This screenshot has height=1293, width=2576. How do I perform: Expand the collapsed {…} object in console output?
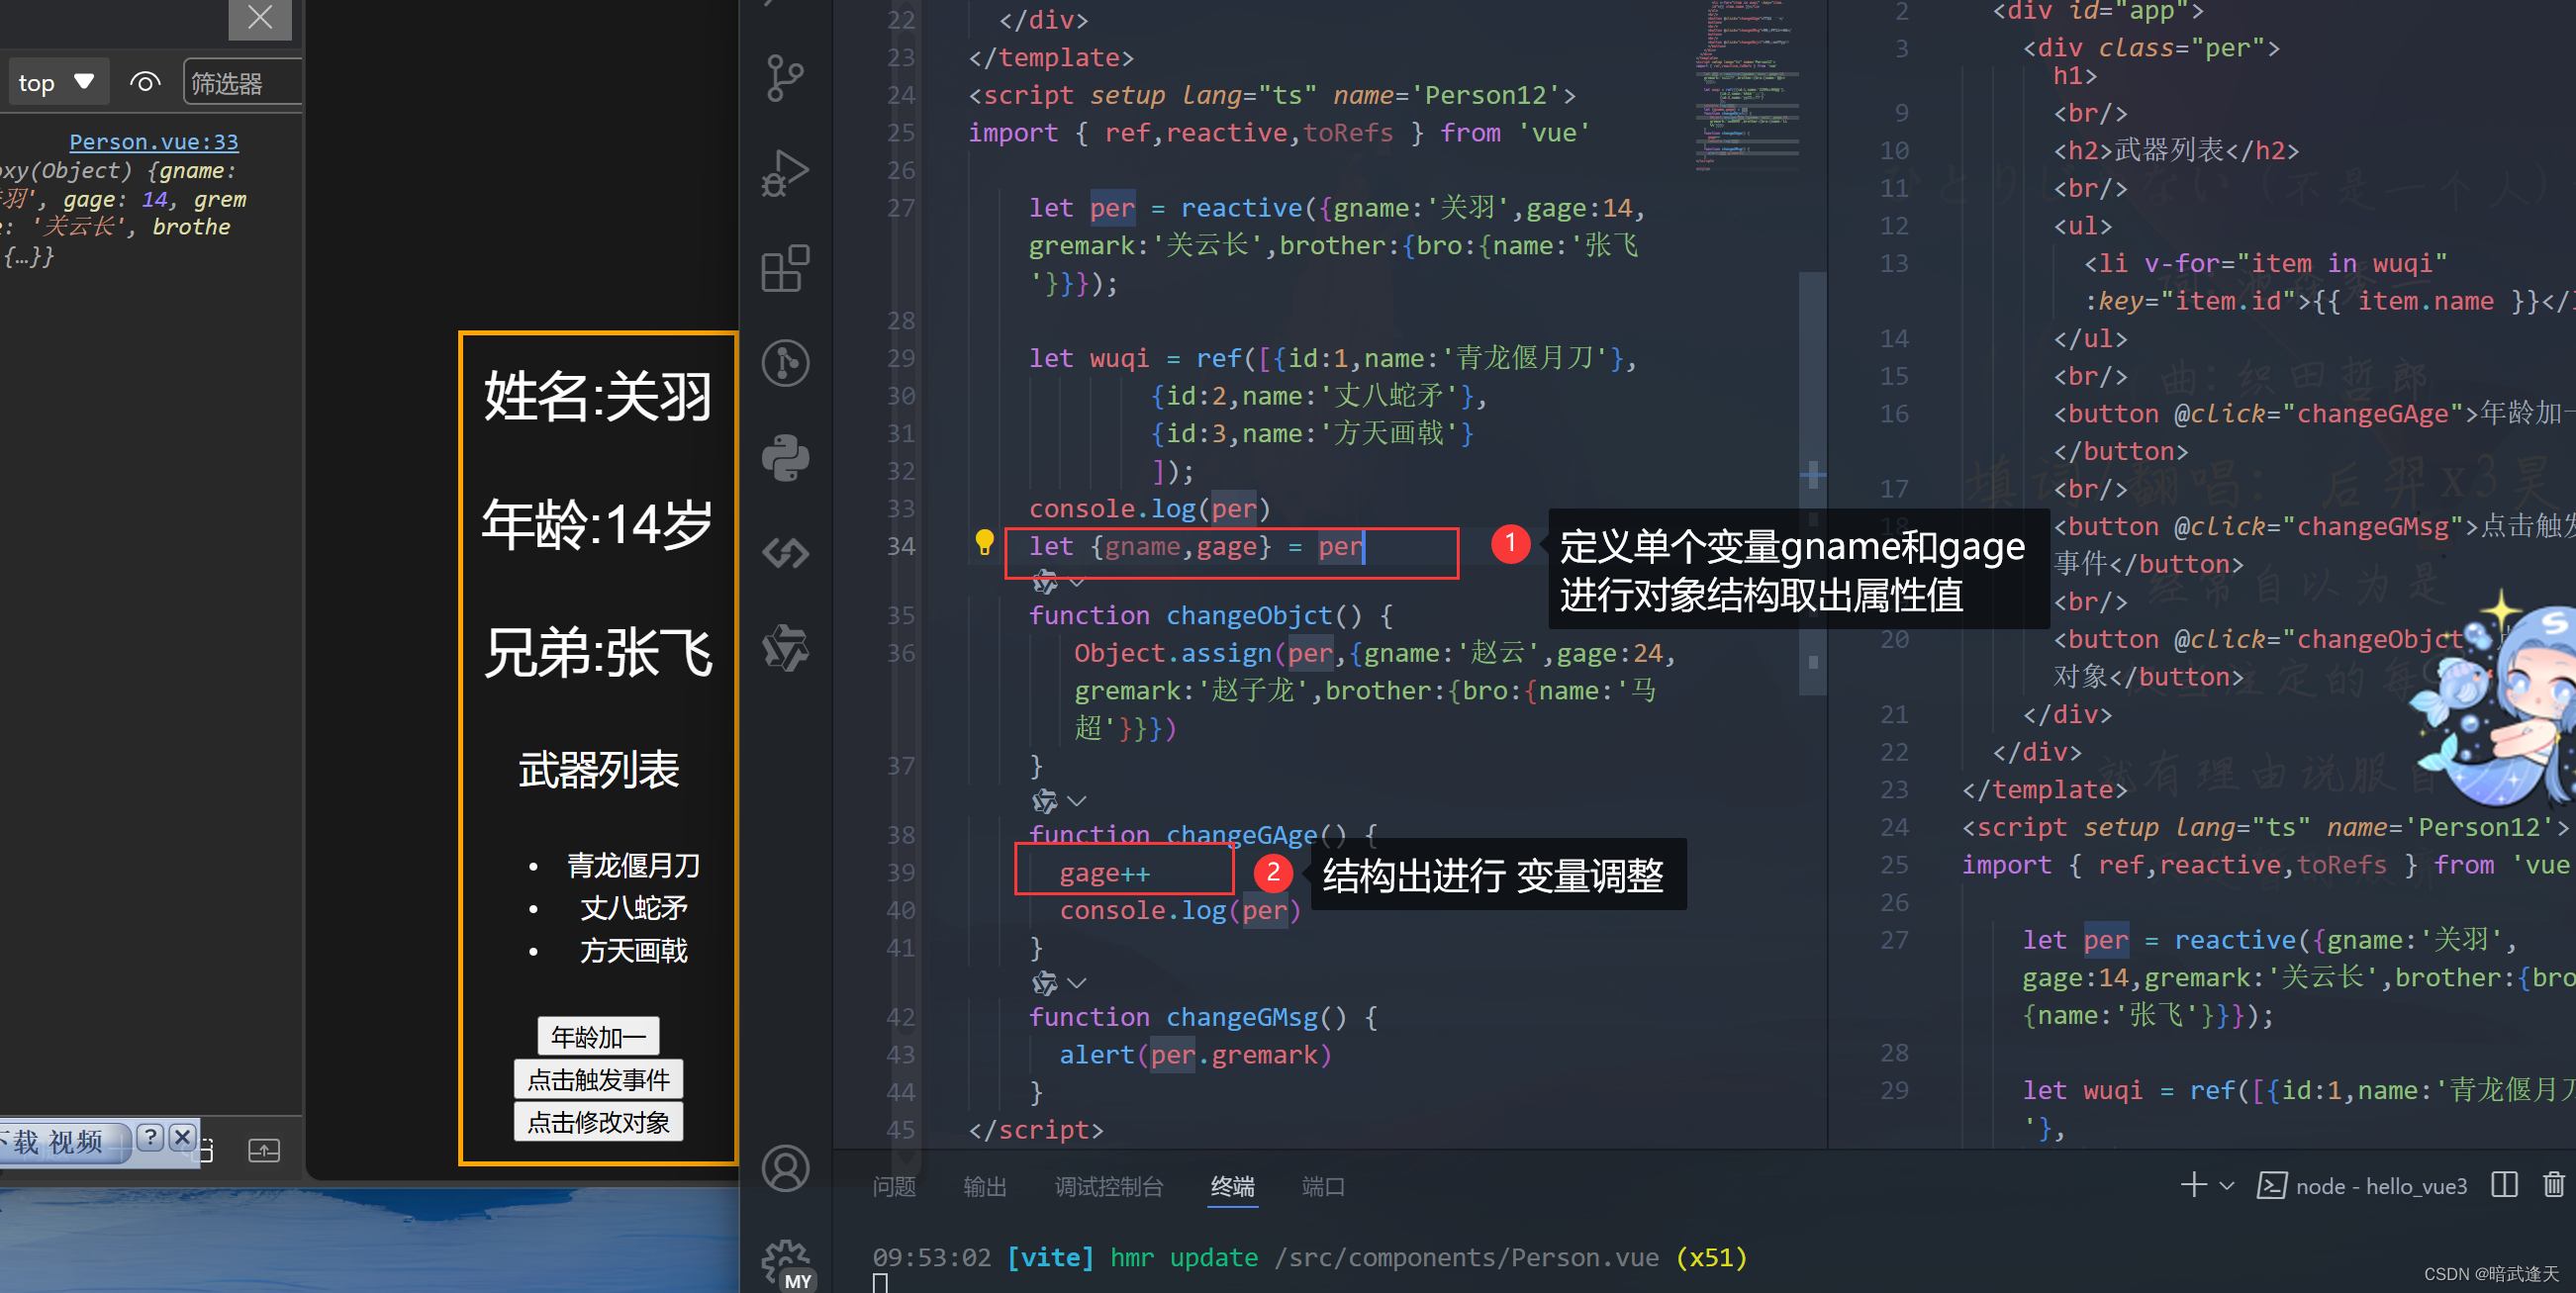[x=29, y=256]
